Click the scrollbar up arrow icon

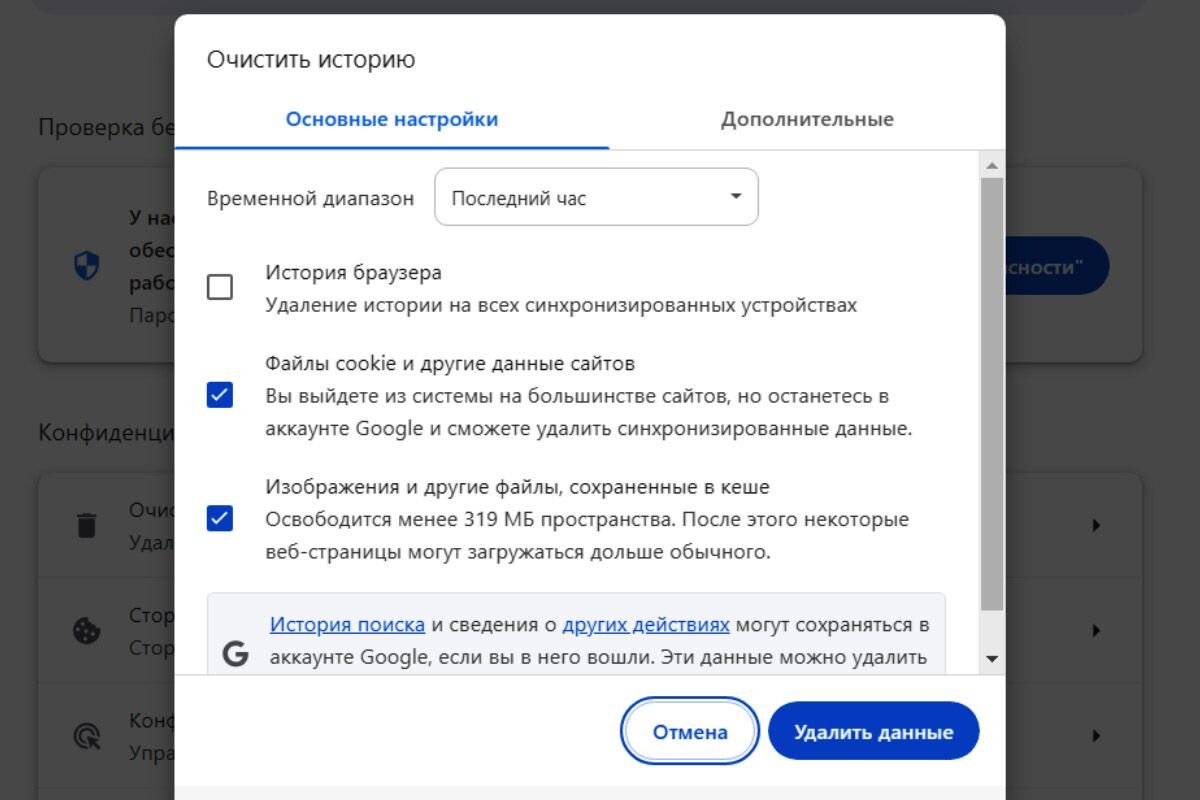tap(991, 167)
